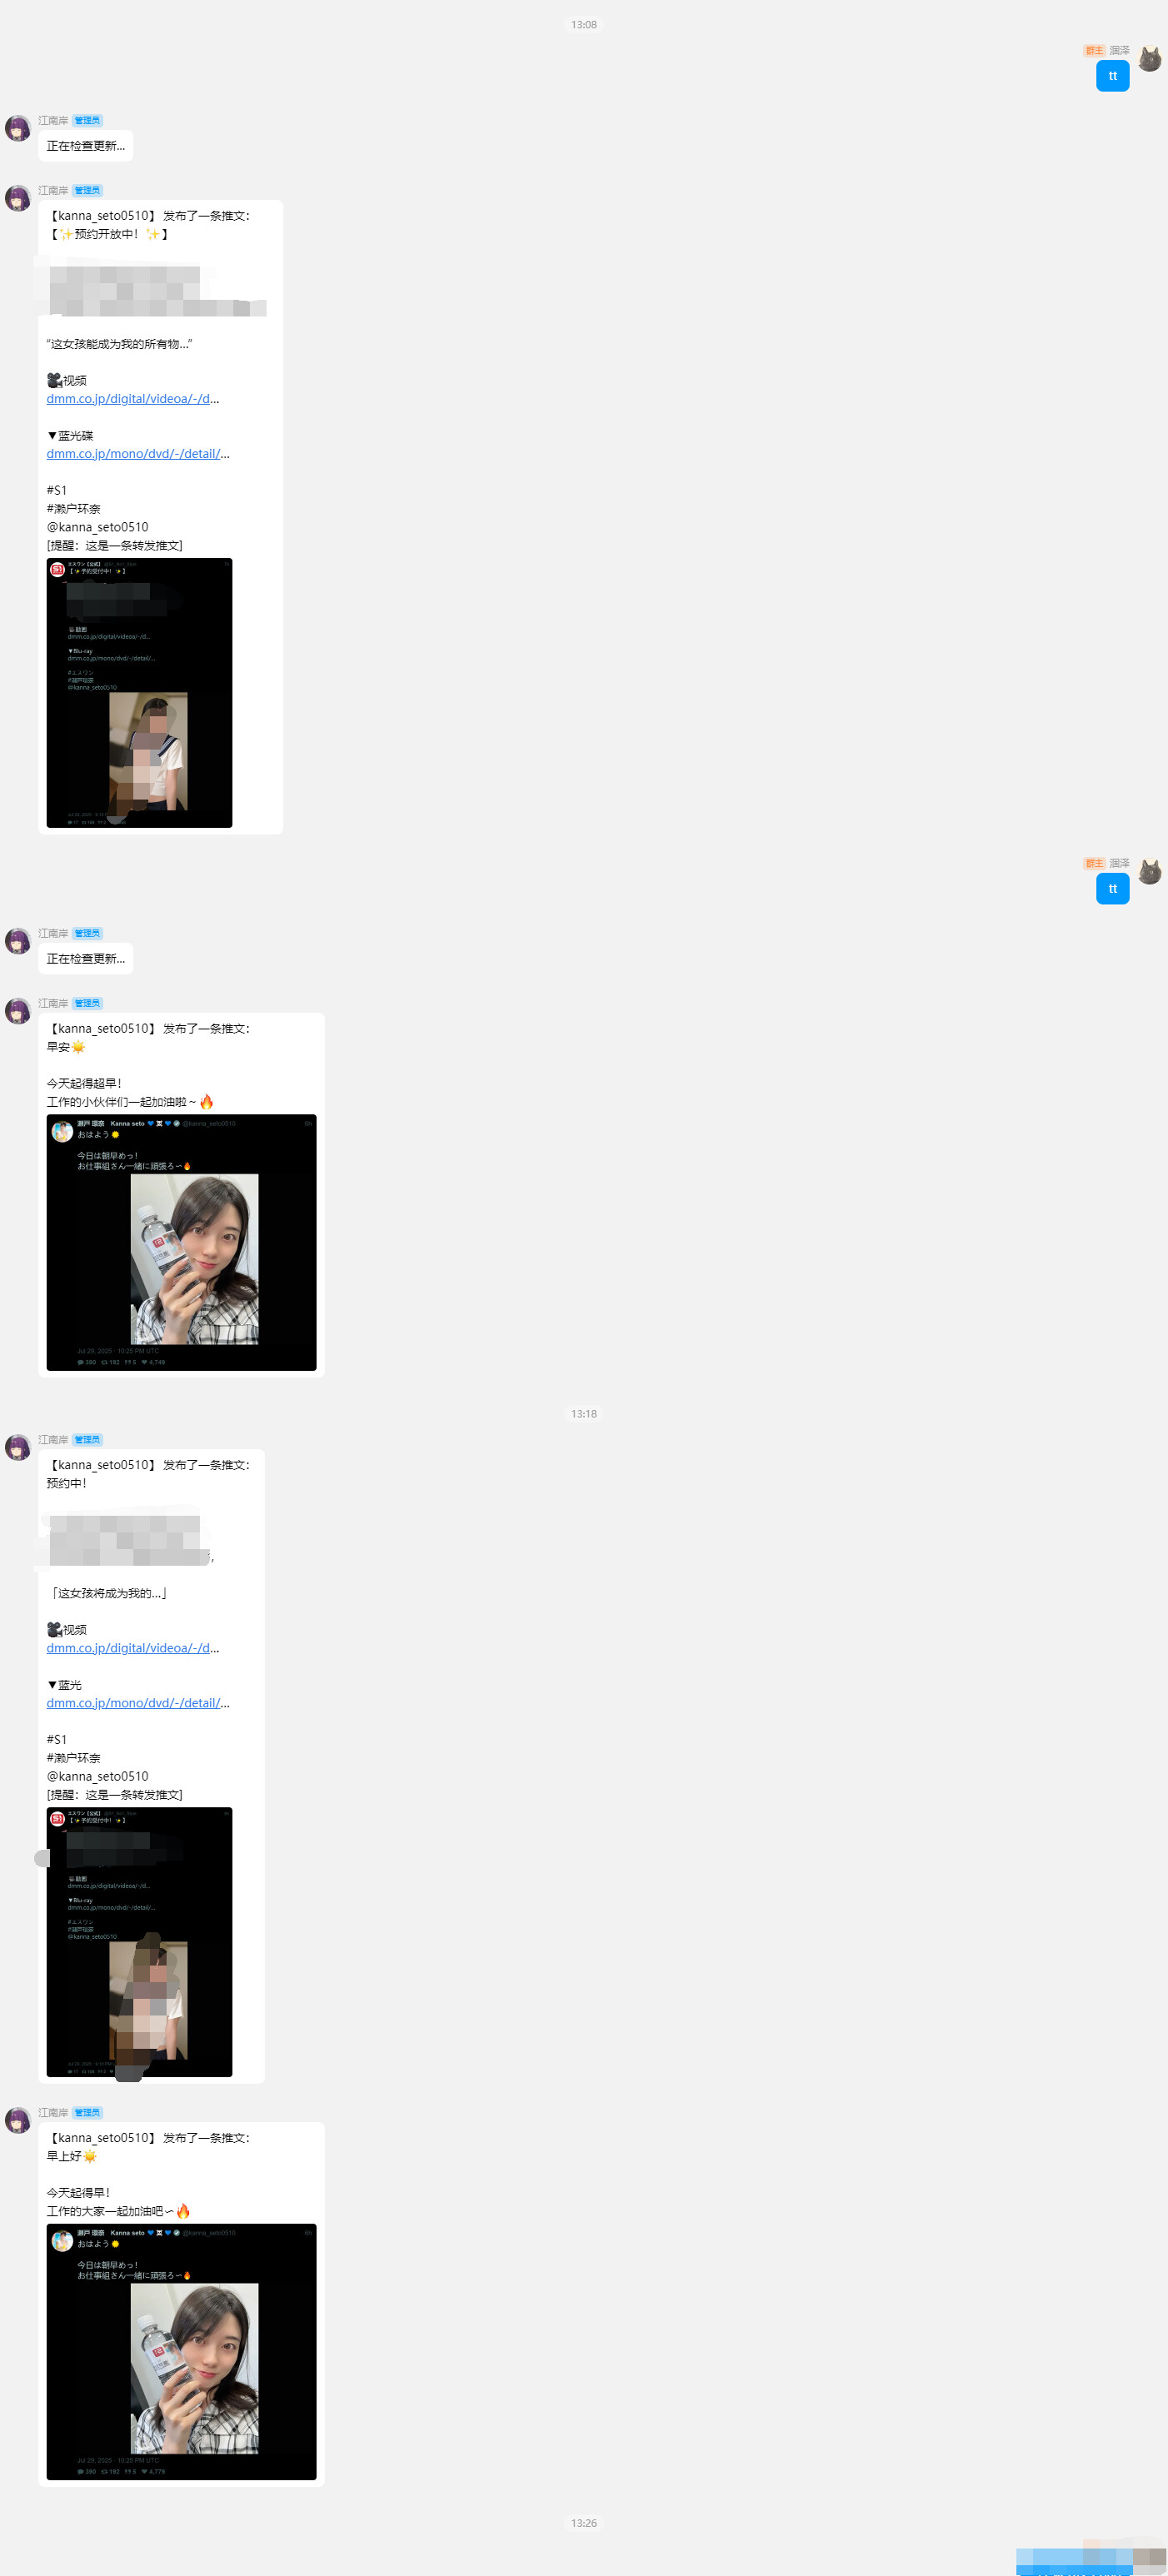Open the selfie tweet image in the 早上好 message
Screen dimensions: 1168x2576
pyautogui.click(x=181, y=2351)
